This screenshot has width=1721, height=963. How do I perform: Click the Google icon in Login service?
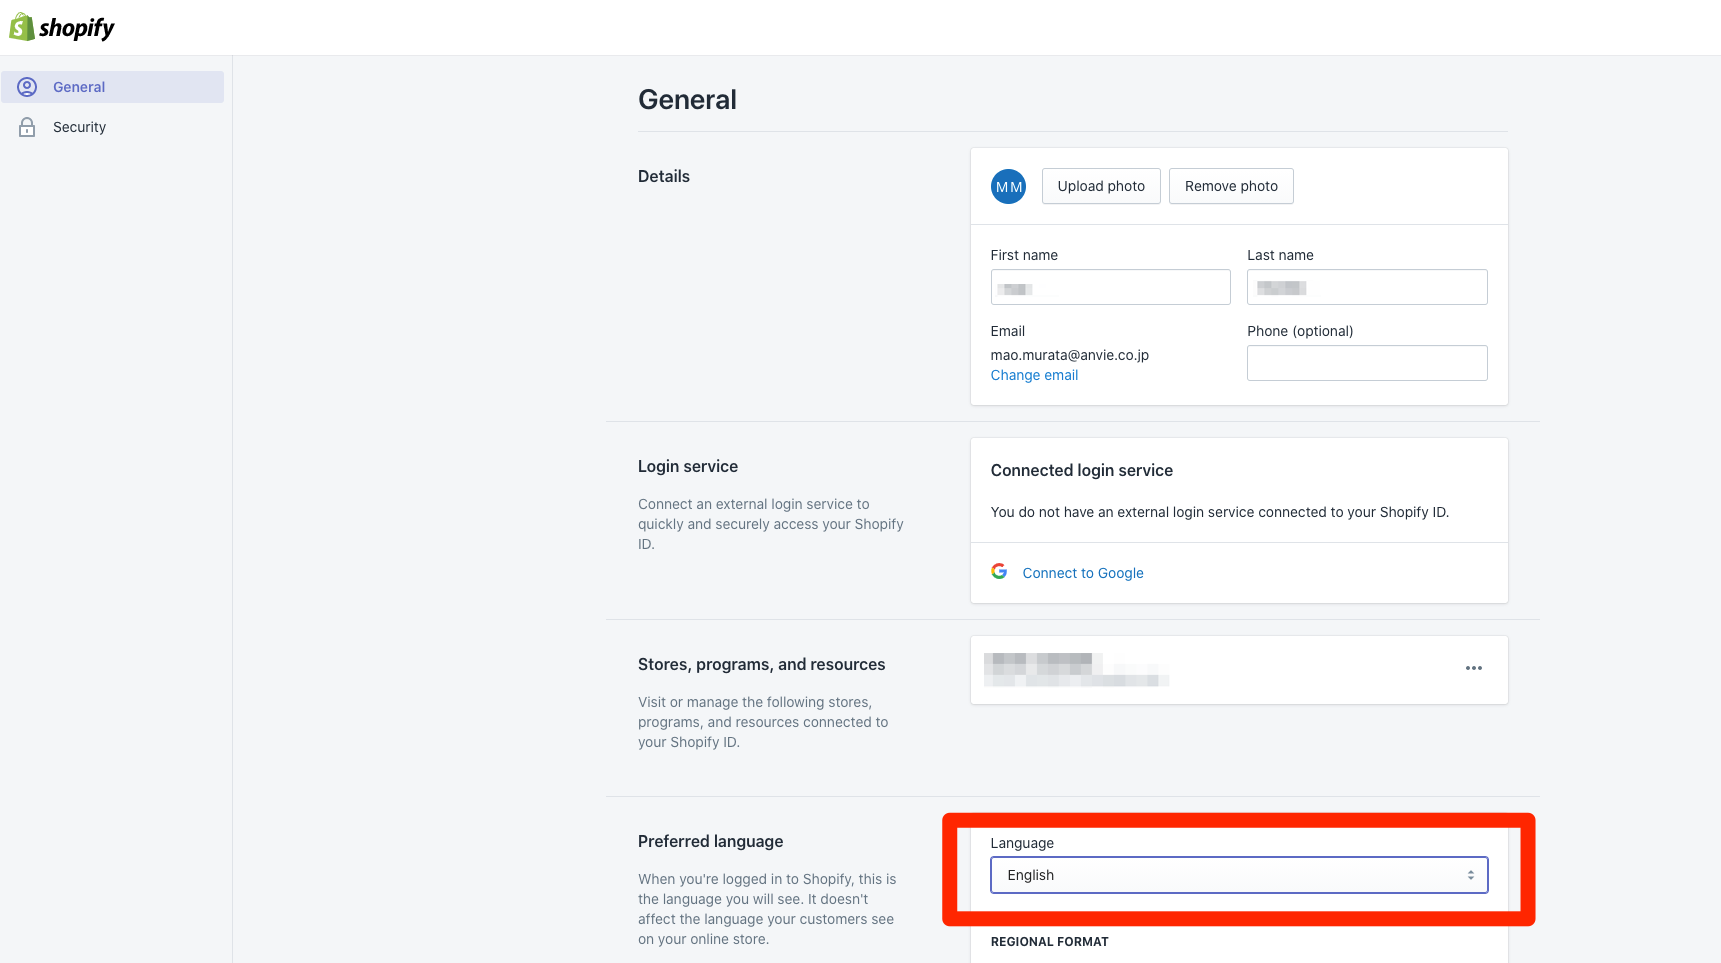point(999,571)
